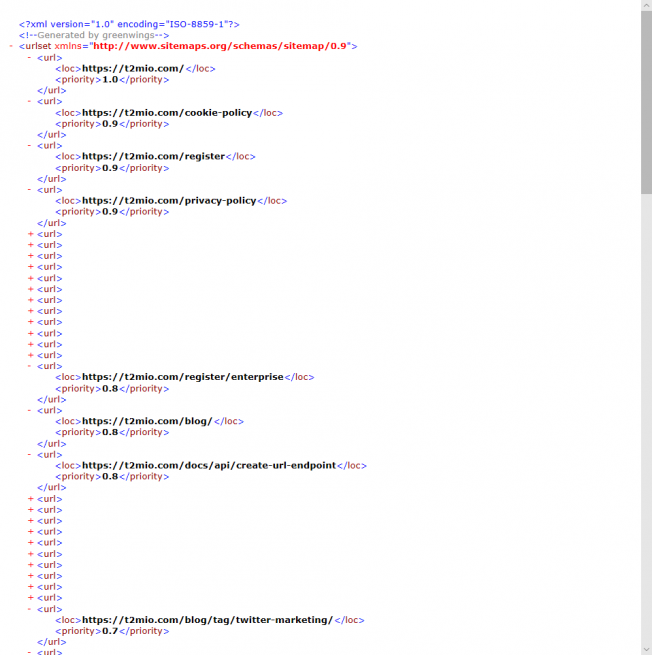Click the loc text https://t2mio.com/
The height and width of the screenshot is (655, 652).
pyautogui.click(x=133, y=69)
